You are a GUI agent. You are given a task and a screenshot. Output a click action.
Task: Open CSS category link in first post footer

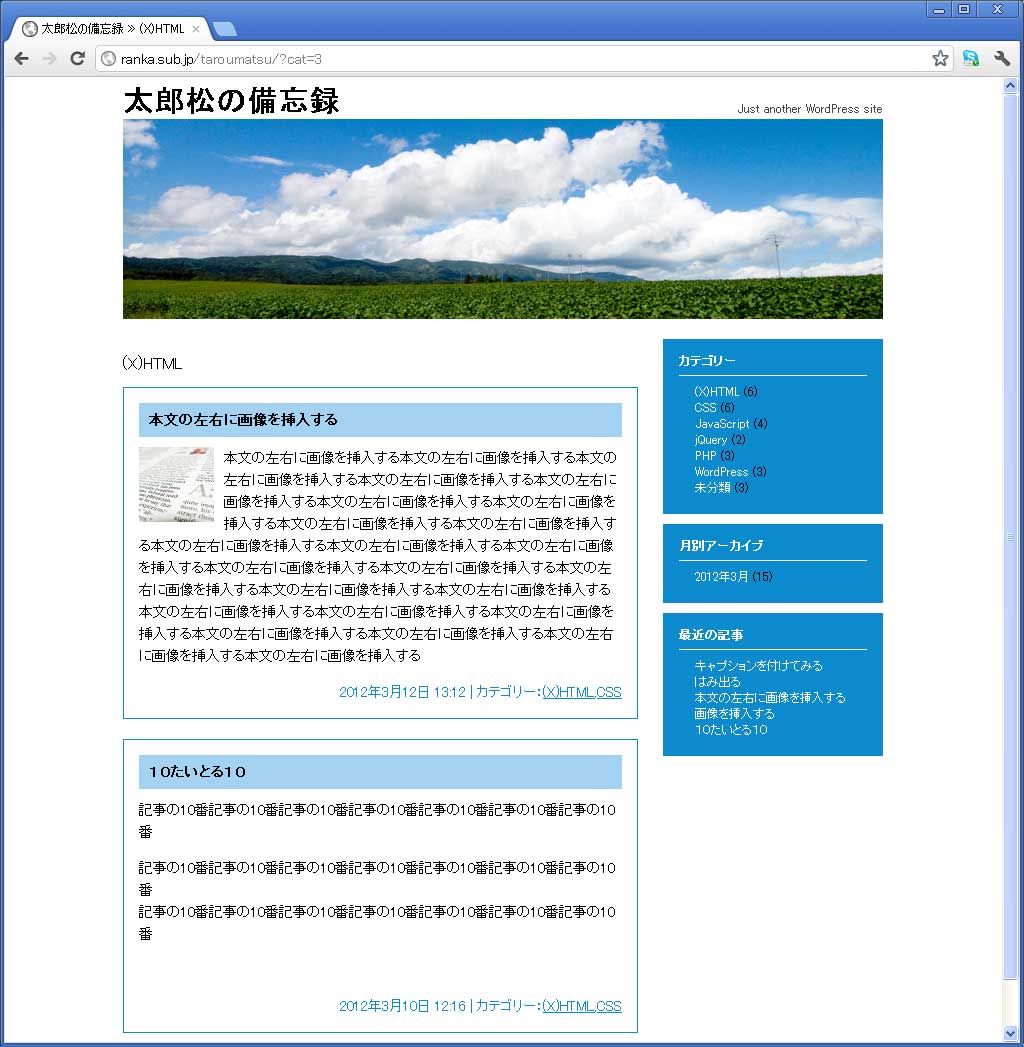click(x=609, y=692)
